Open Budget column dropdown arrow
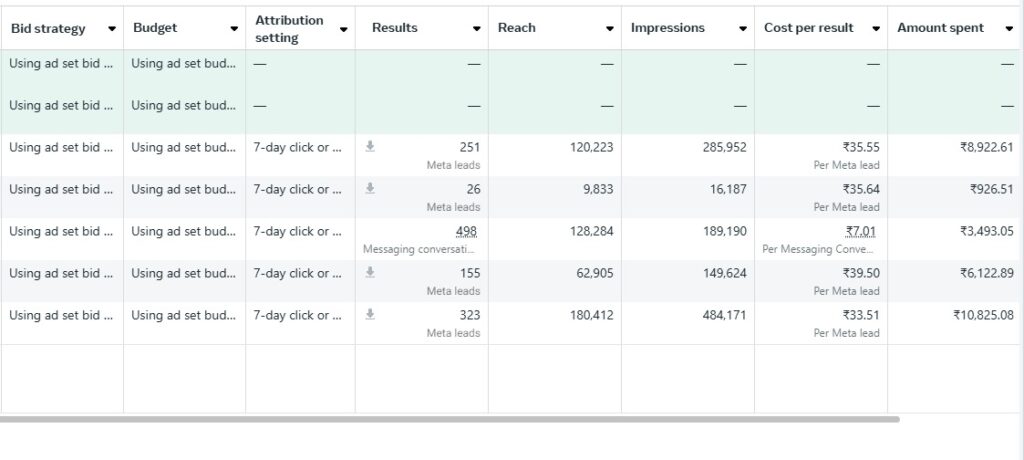The height and width of the screenshot is (460, 1024). 234,29
